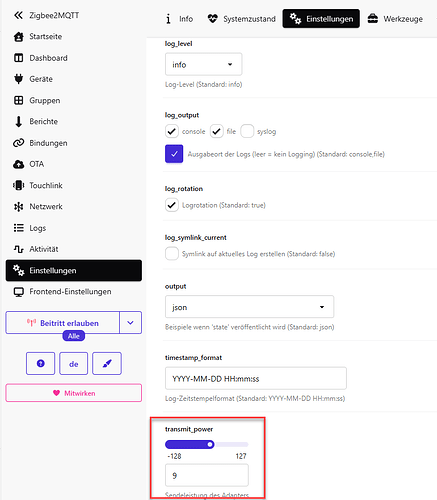Click the Touchlink vibrate icon
Image resolution: width=437 pixels, height=500 pixels.
[x=19, y=185]
